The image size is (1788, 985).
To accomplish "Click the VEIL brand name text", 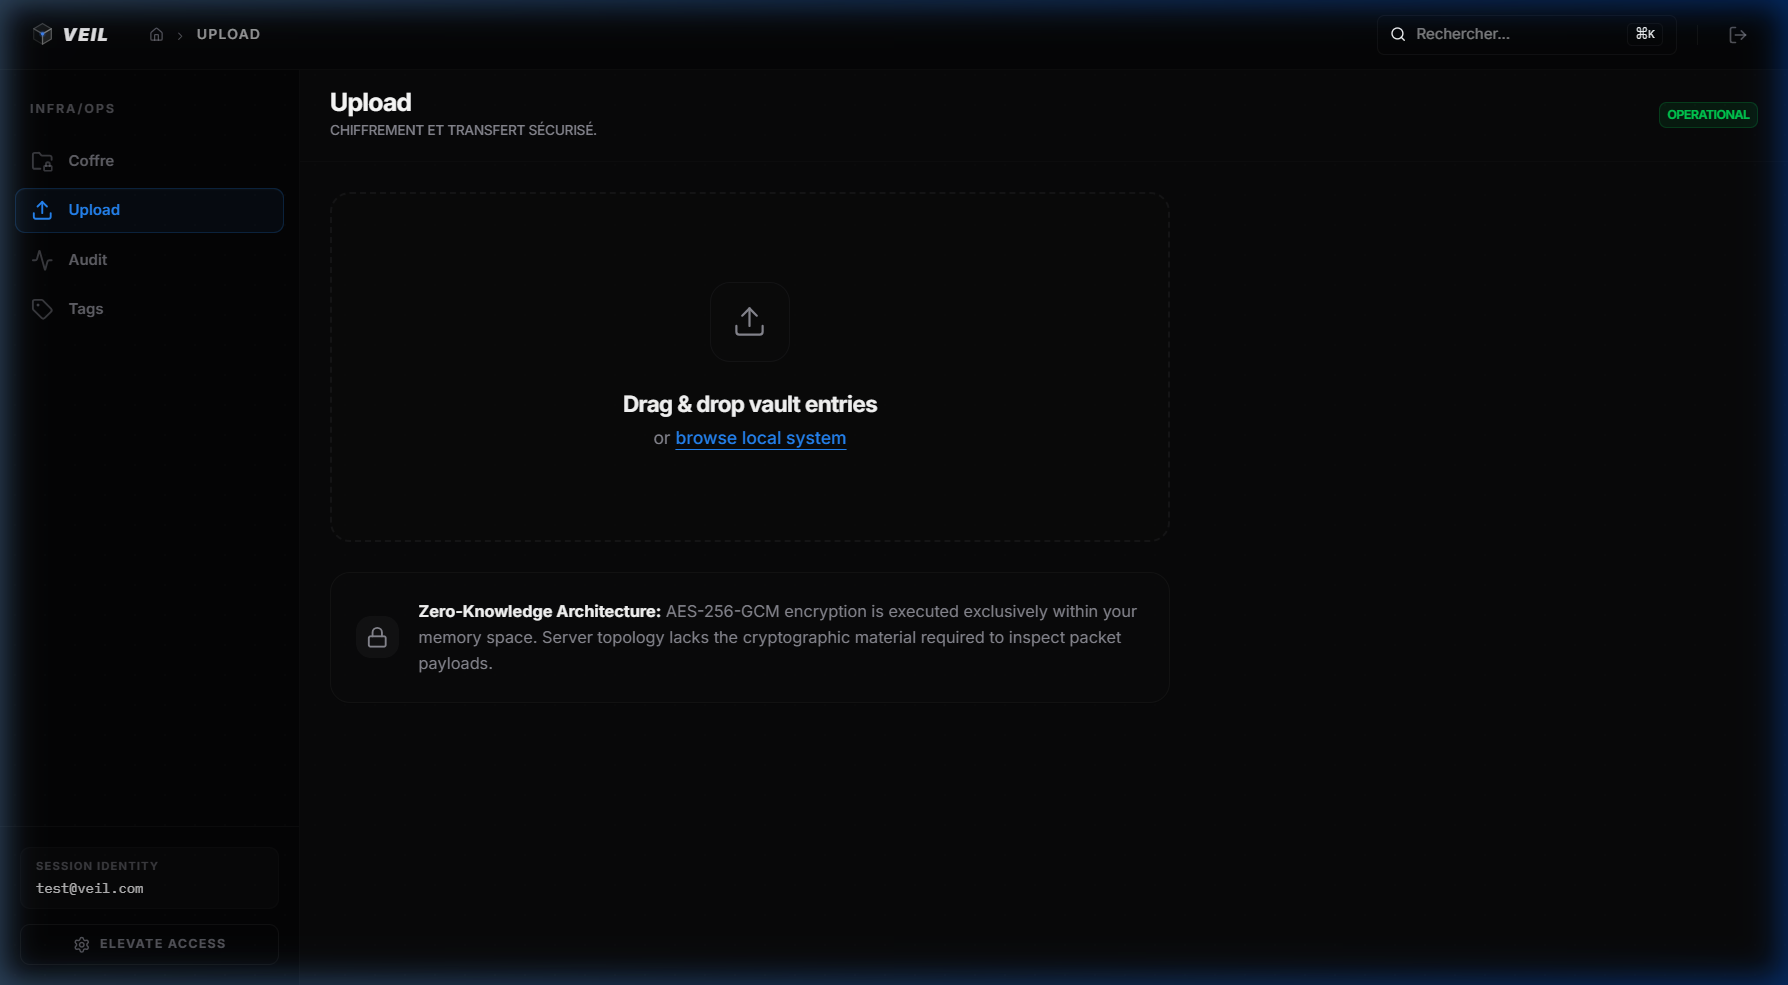I will point(85,34).
